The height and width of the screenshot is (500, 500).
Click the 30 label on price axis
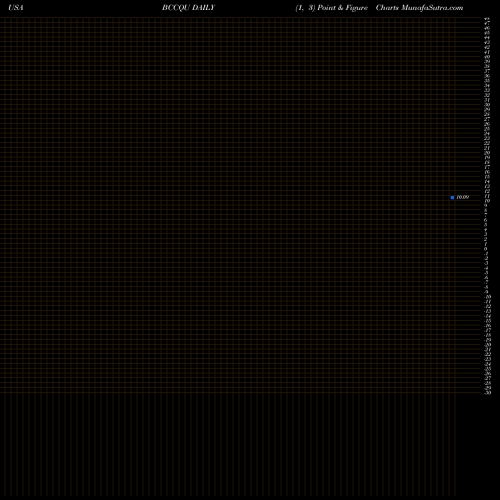pyautogui.click(x=487, y=105)
